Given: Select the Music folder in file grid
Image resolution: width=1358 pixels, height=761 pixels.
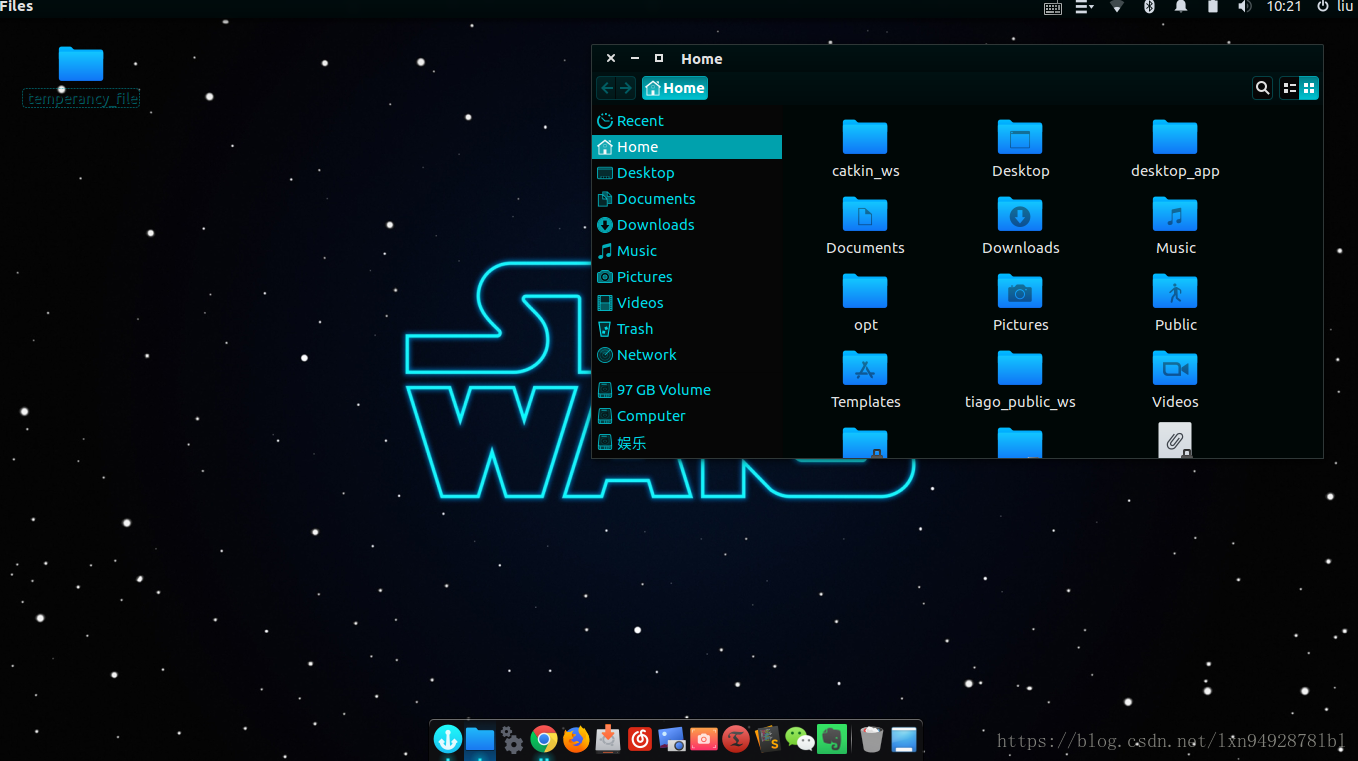Looking at the screenshot, I should (x=1175, y=226).
